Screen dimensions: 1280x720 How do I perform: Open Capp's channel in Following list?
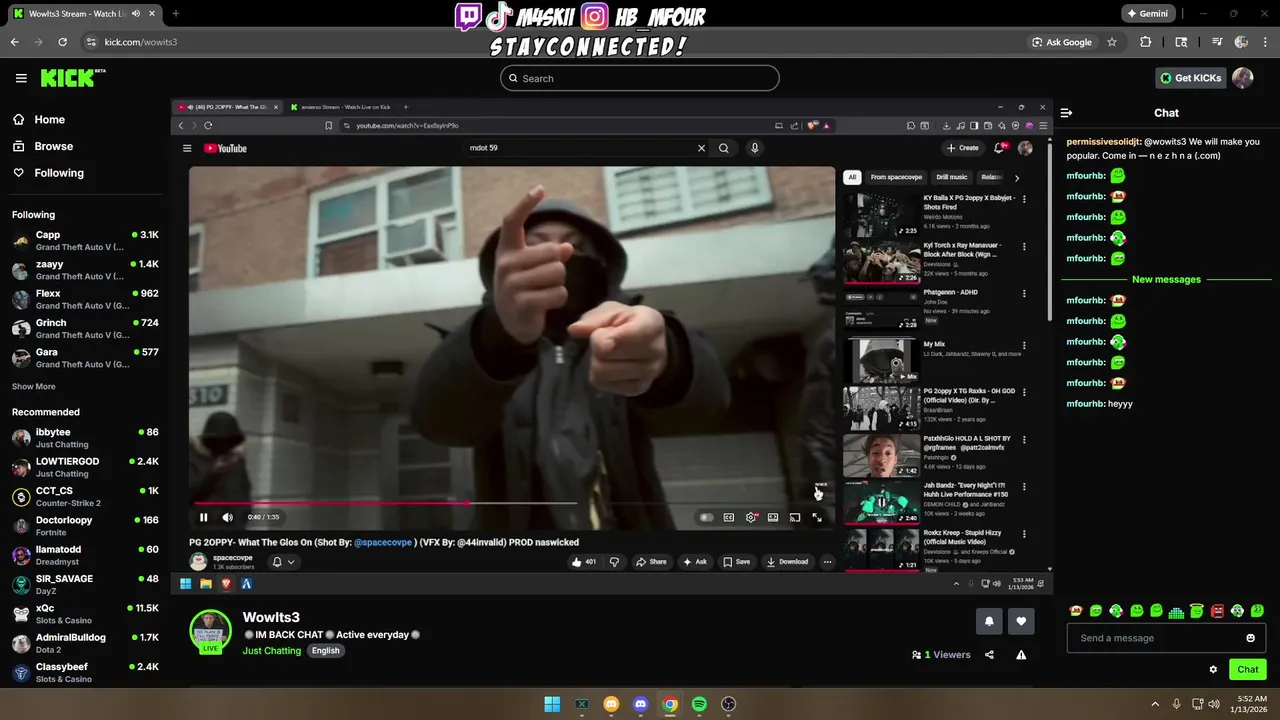[85, 240]
